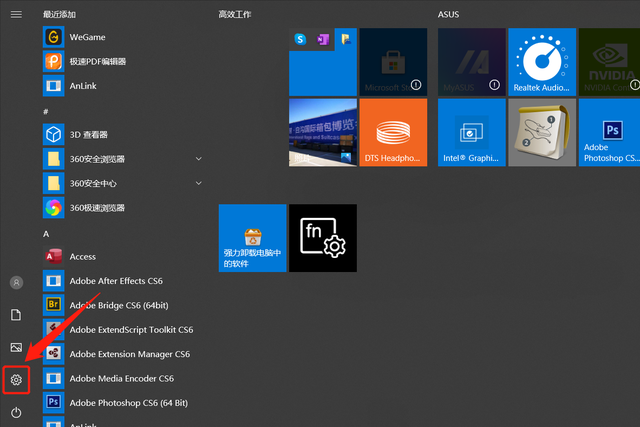Open the file explorer icon in tile folder
Screen dimensions: 640x427
pyautogui.click(x=346, y=39)
